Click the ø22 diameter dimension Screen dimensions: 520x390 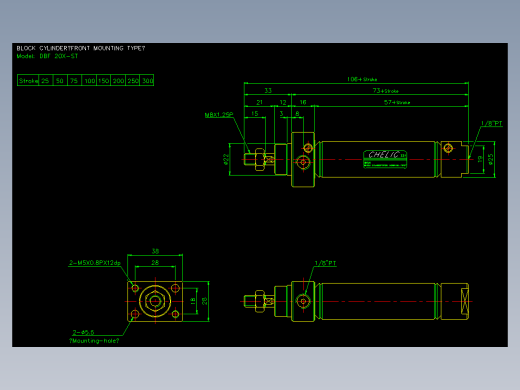pos(226,159)
